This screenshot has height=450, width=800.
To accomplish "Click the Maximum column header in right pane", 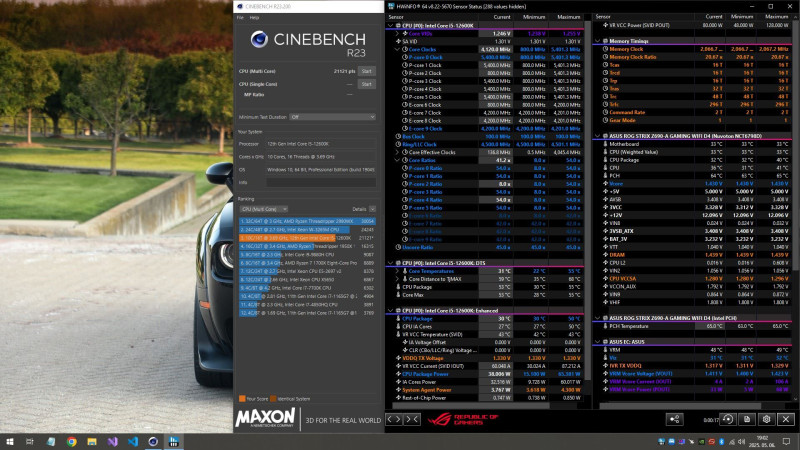I will point(777,17).
